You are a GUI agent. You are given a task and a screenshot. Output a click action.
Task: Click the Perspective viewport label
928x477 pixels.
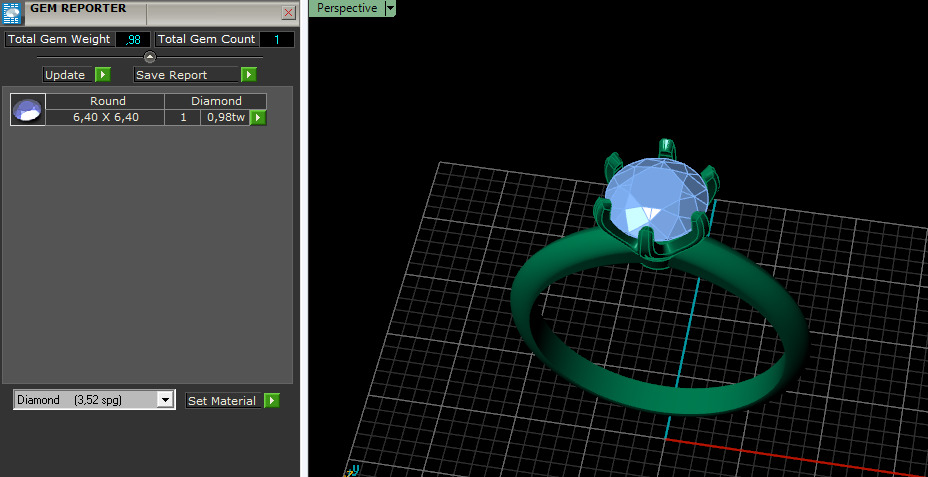(x=347, y=8)
